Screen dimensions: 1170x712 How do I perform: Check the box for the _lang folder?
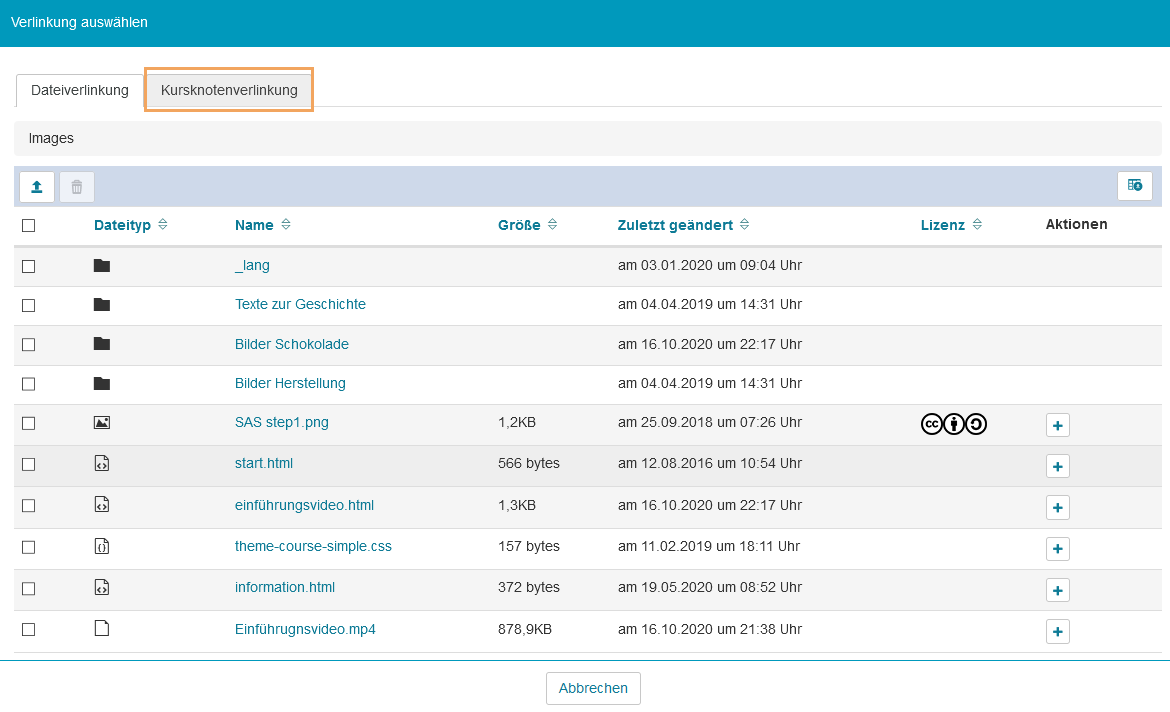(x=29, y=266)
